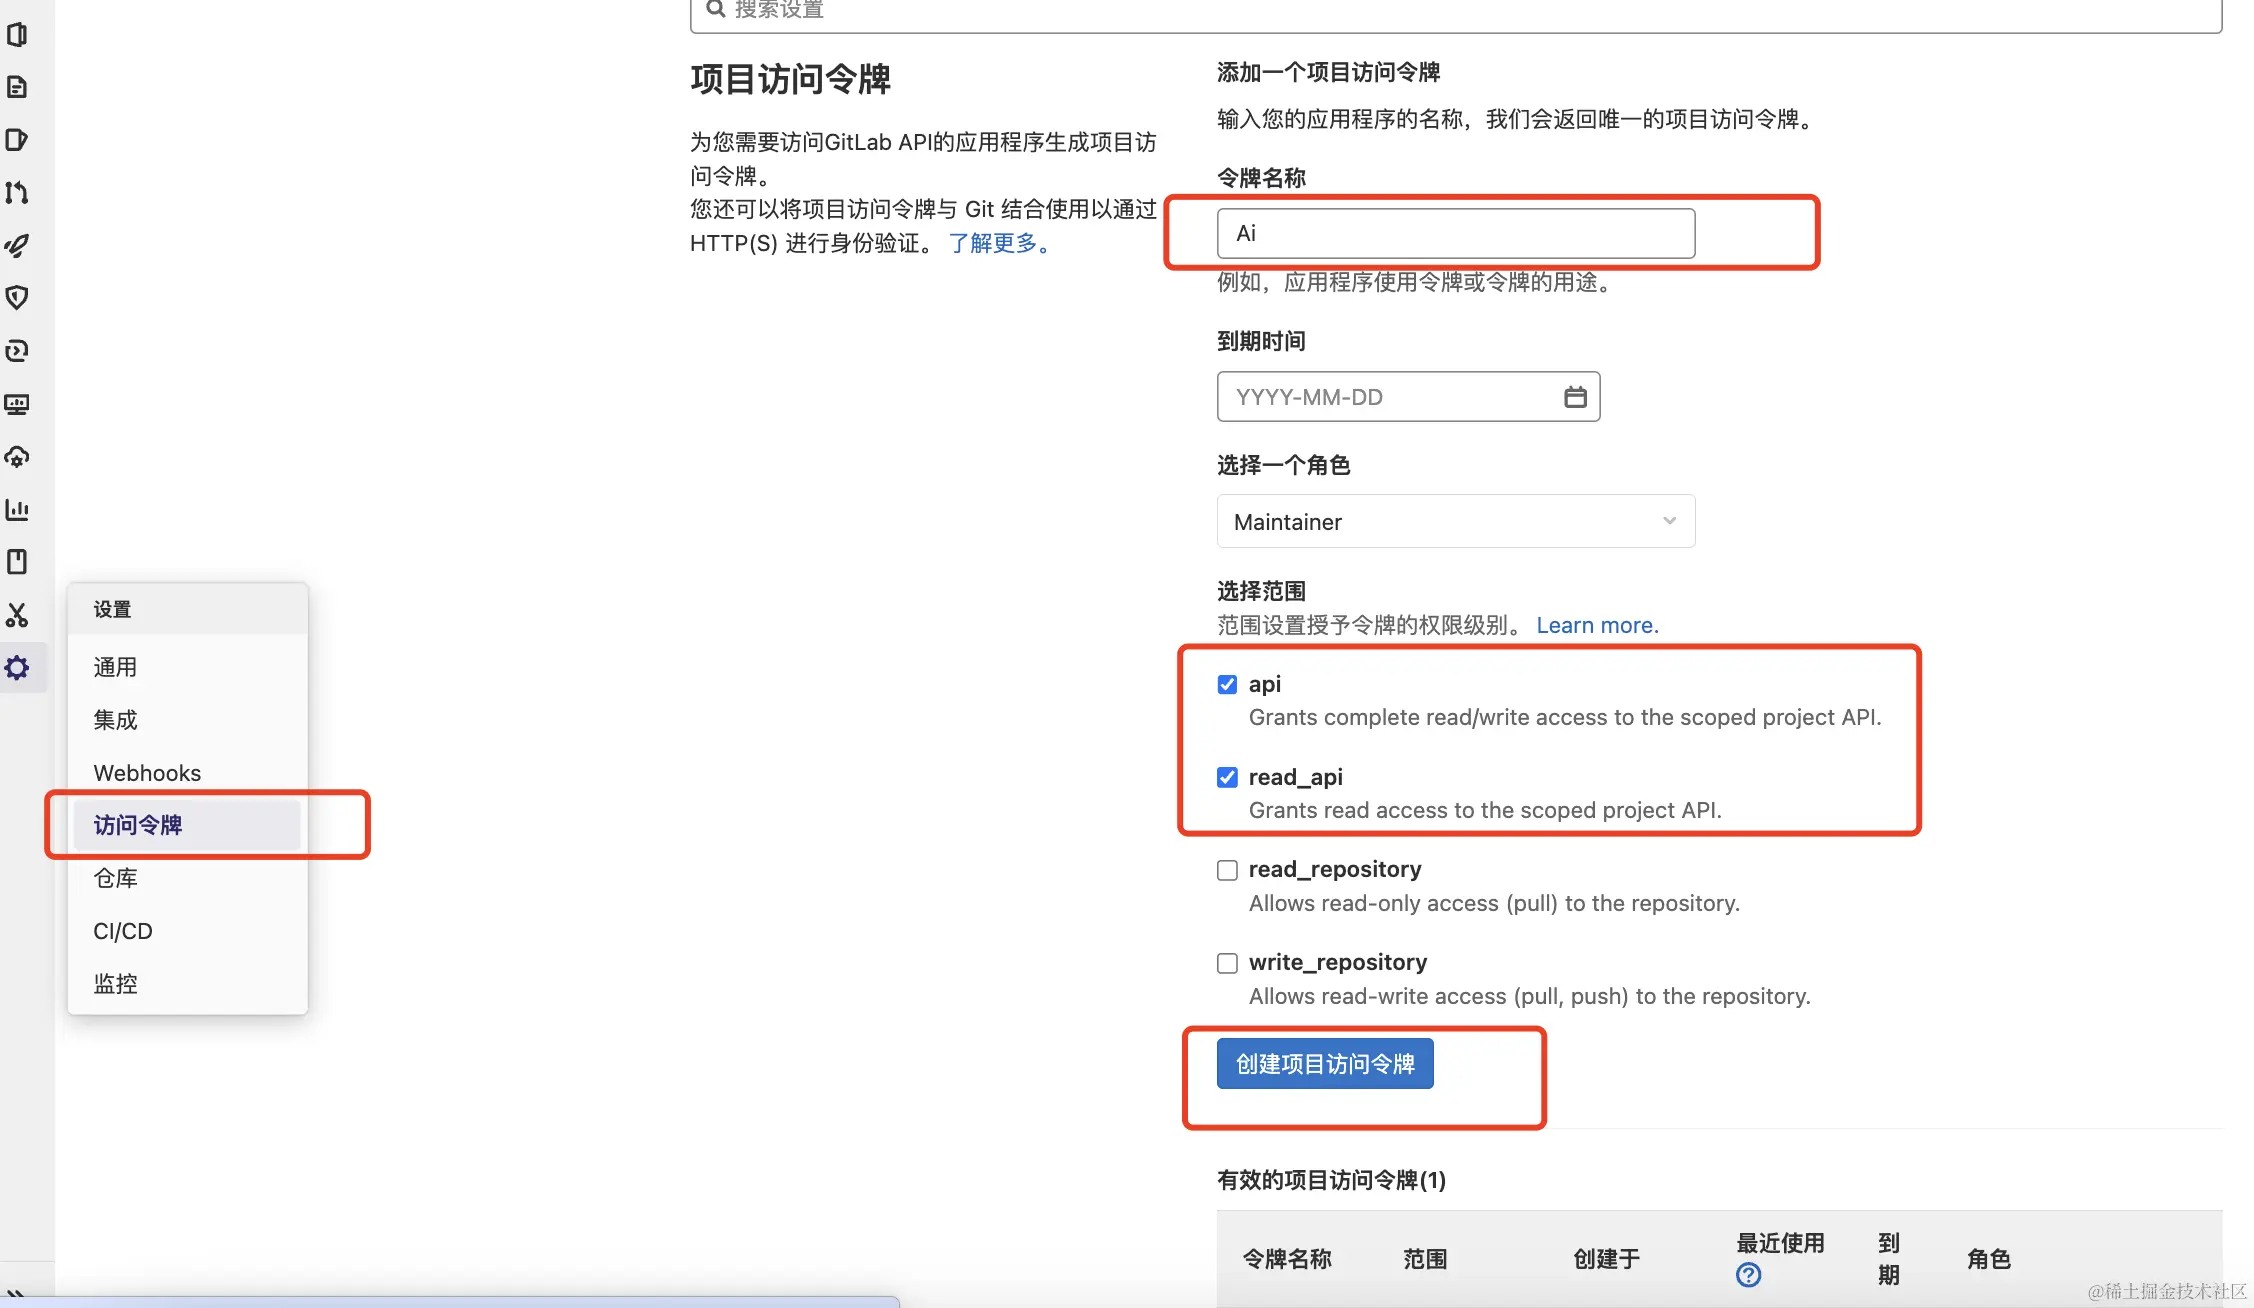Enable the read_repository scope
Screen dimensions: 2254x1308
1227,869
